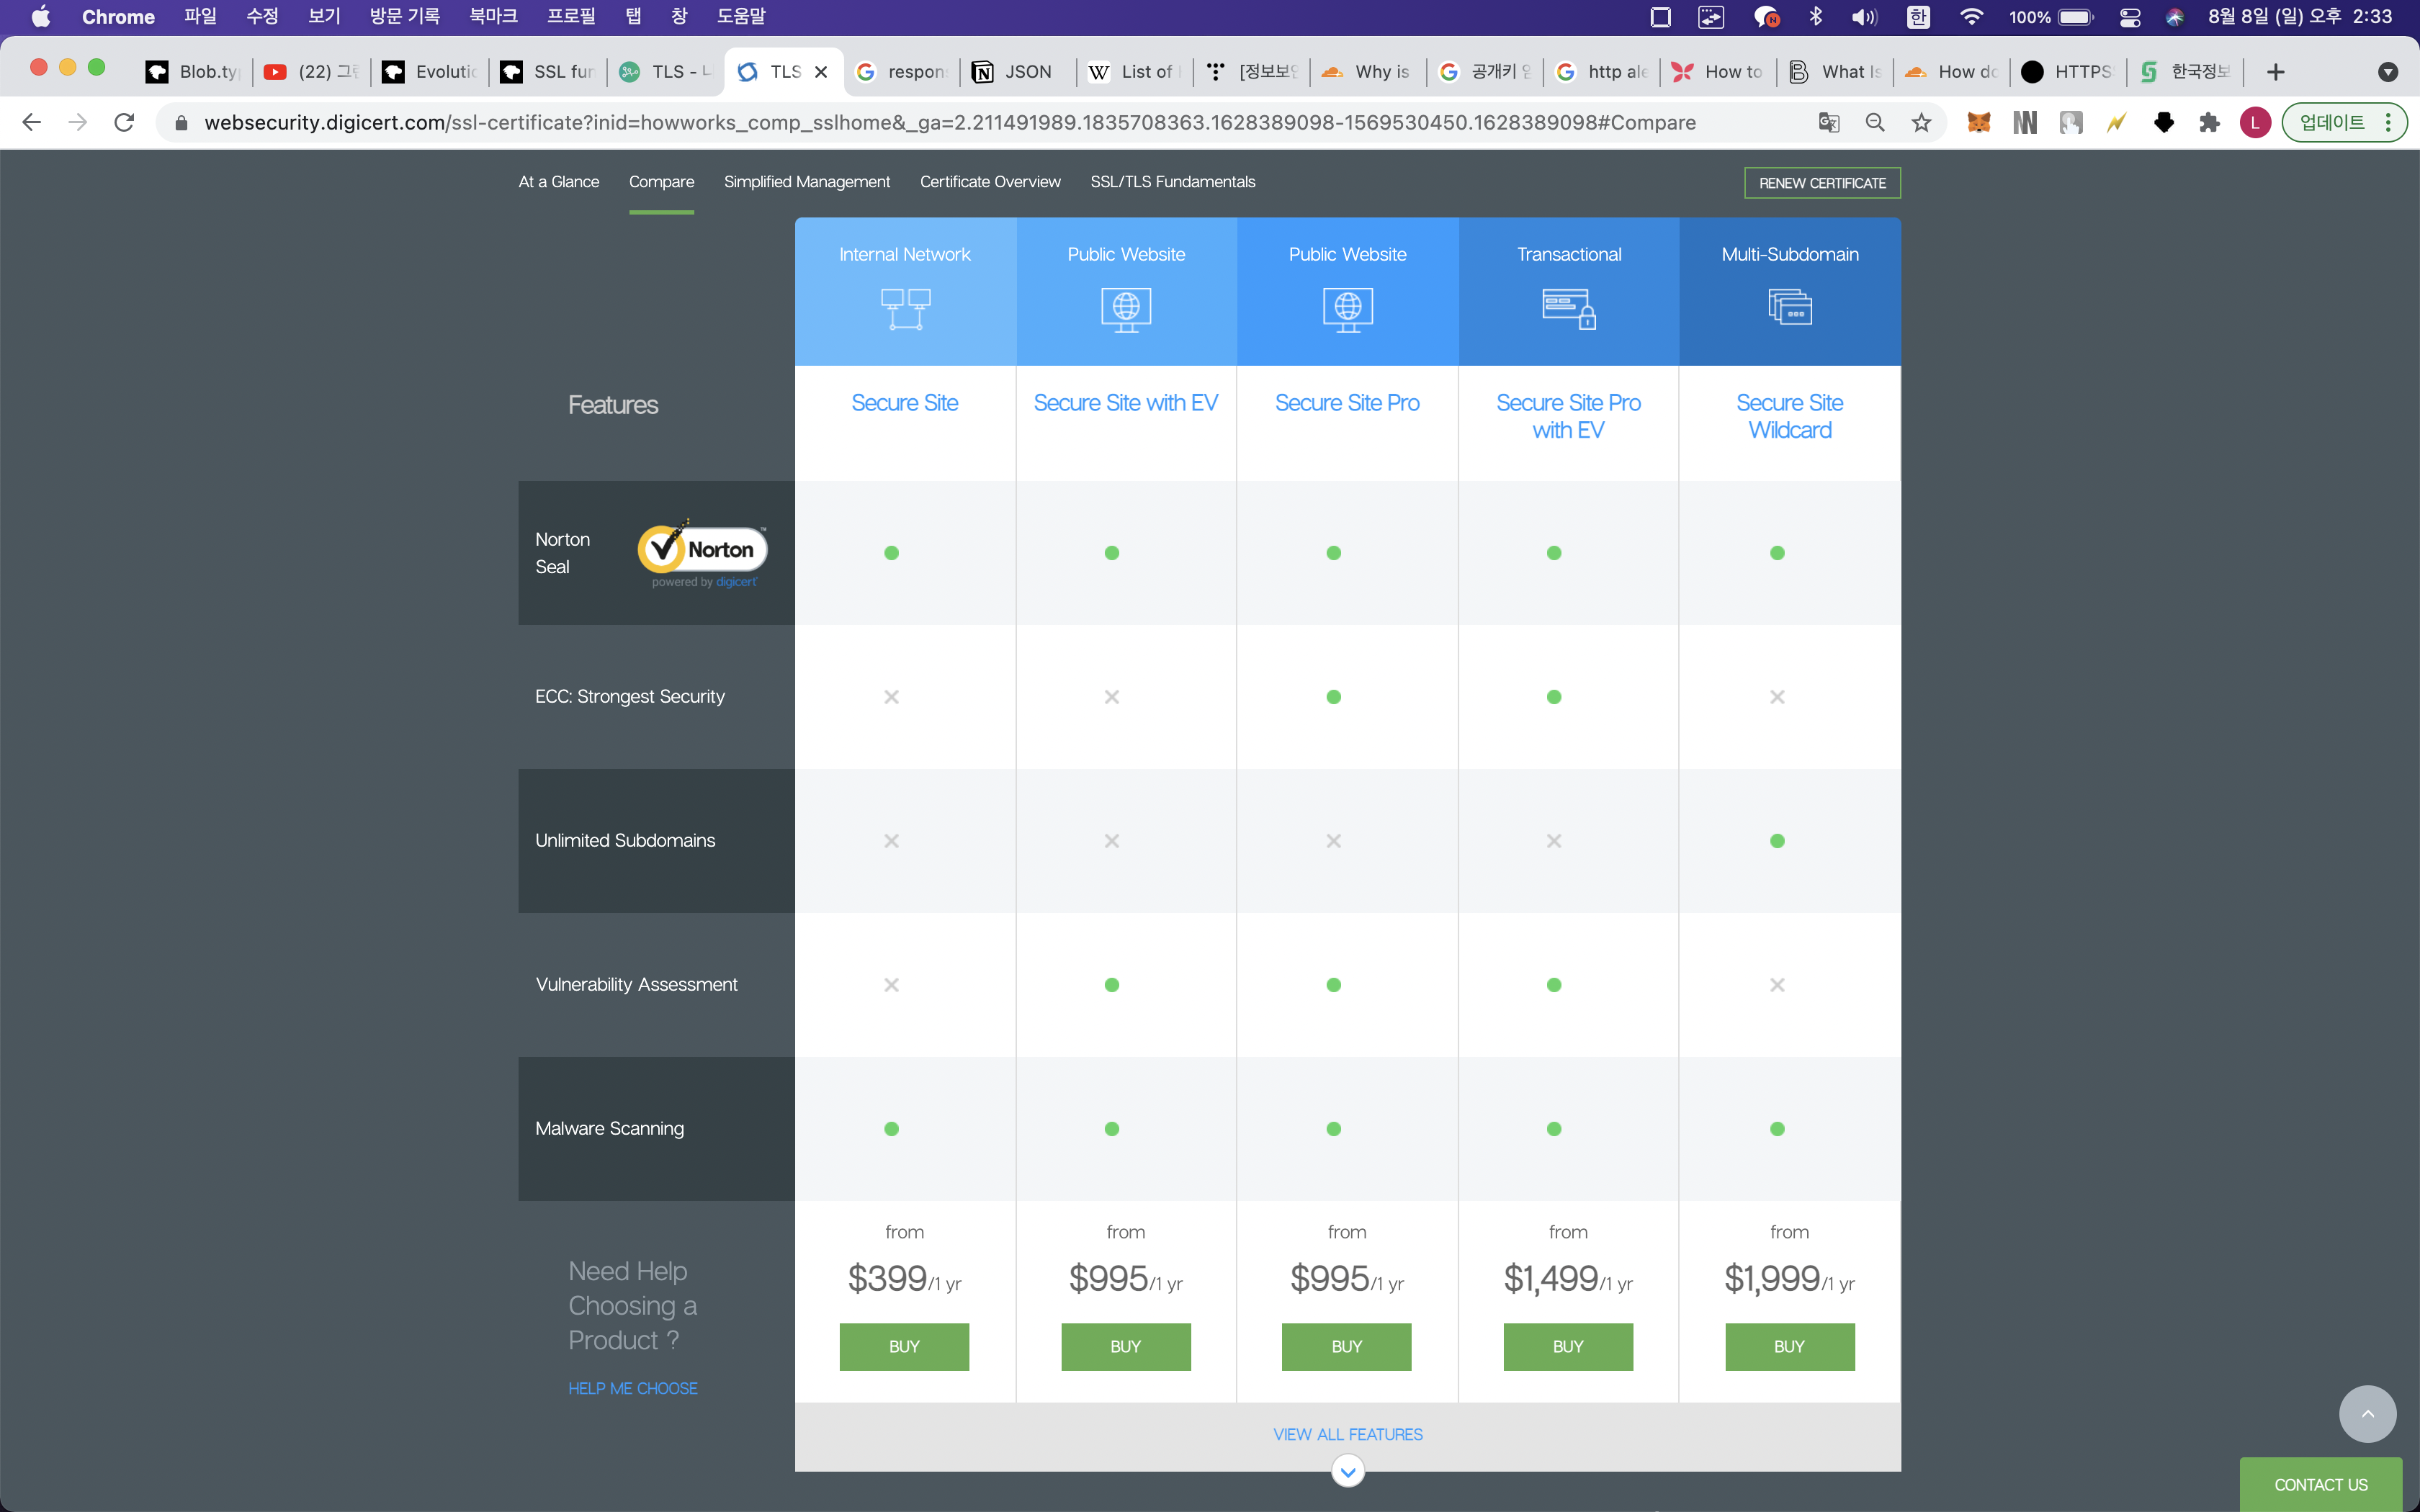Viewport: 2420px width, 1512px height.
Task: Click the Help Me Choose link
Action: 632,1388
